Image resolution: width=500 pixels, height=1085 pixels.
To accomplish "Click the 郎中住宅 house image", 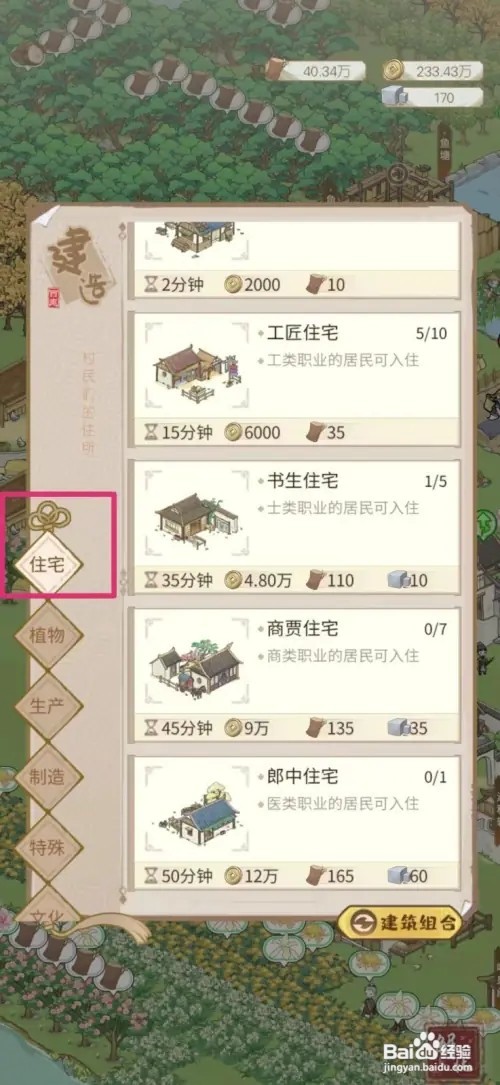I will pyautogui.click(x=196, y=815).
